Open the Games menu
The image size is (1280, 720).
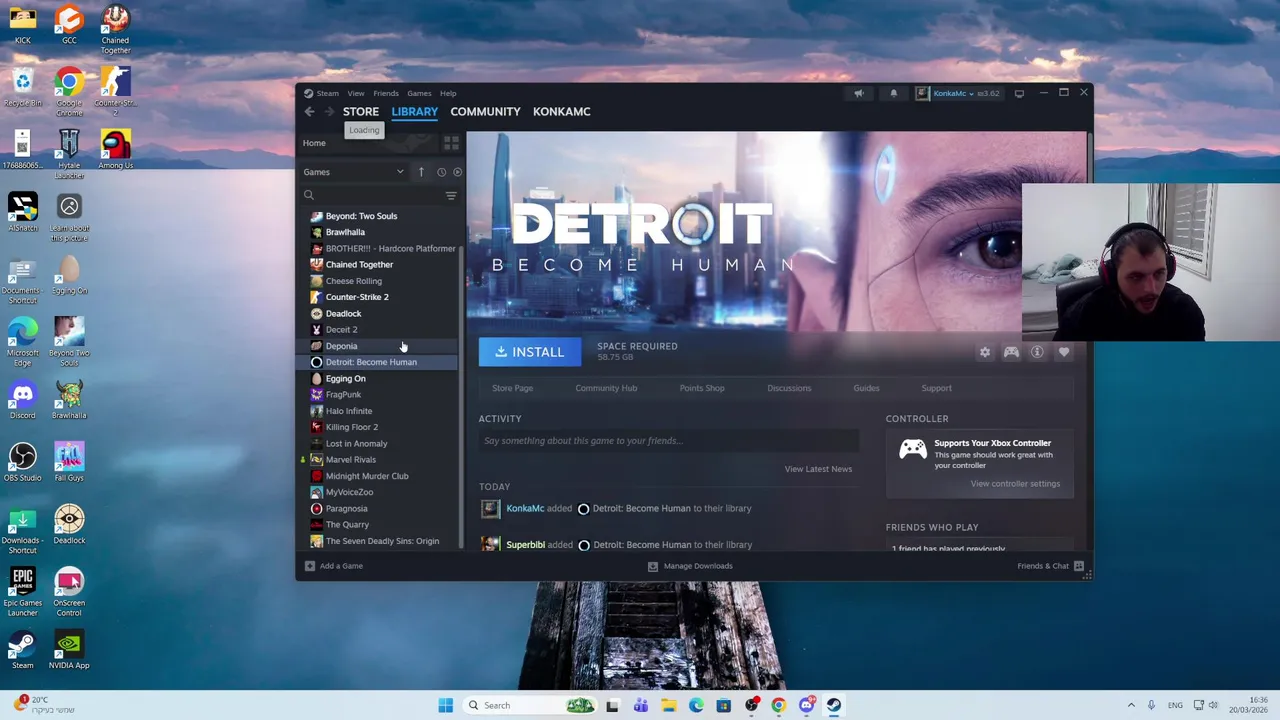pyautogui.click(x=419, y=93)
